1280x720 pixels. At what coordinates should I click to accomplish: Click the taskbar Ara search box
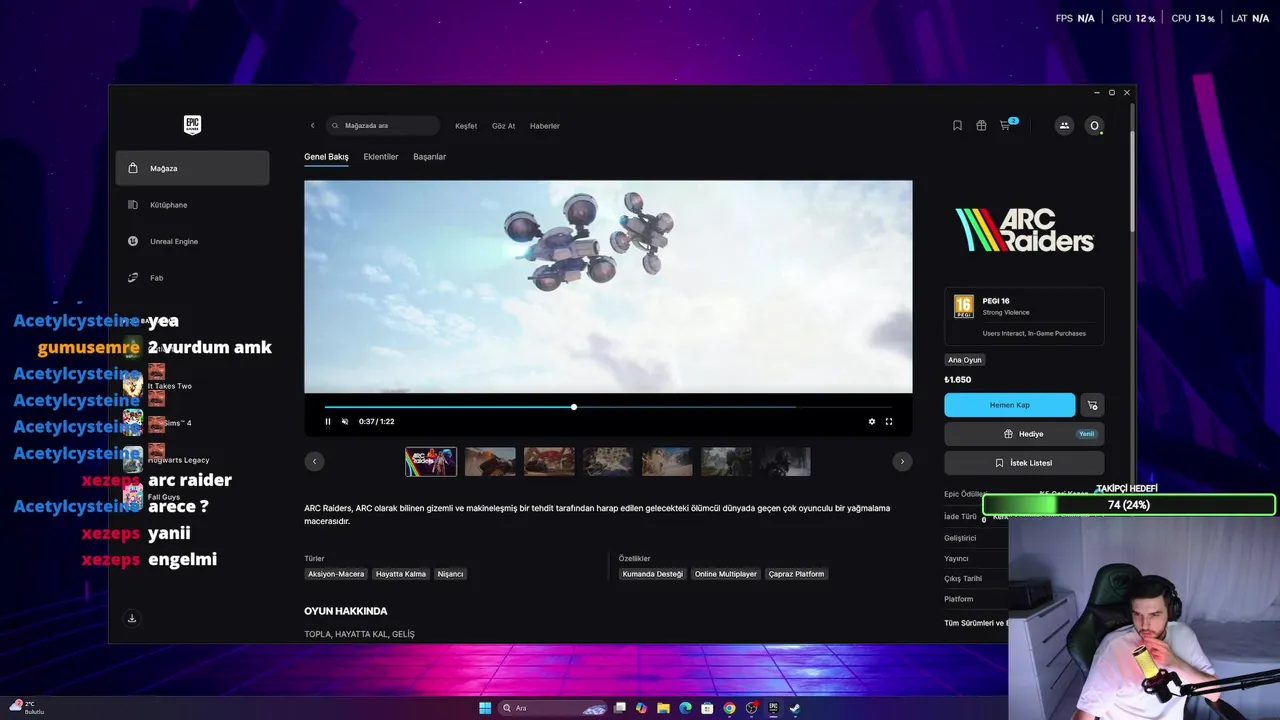pyautogui.click(x=553, y=708)
